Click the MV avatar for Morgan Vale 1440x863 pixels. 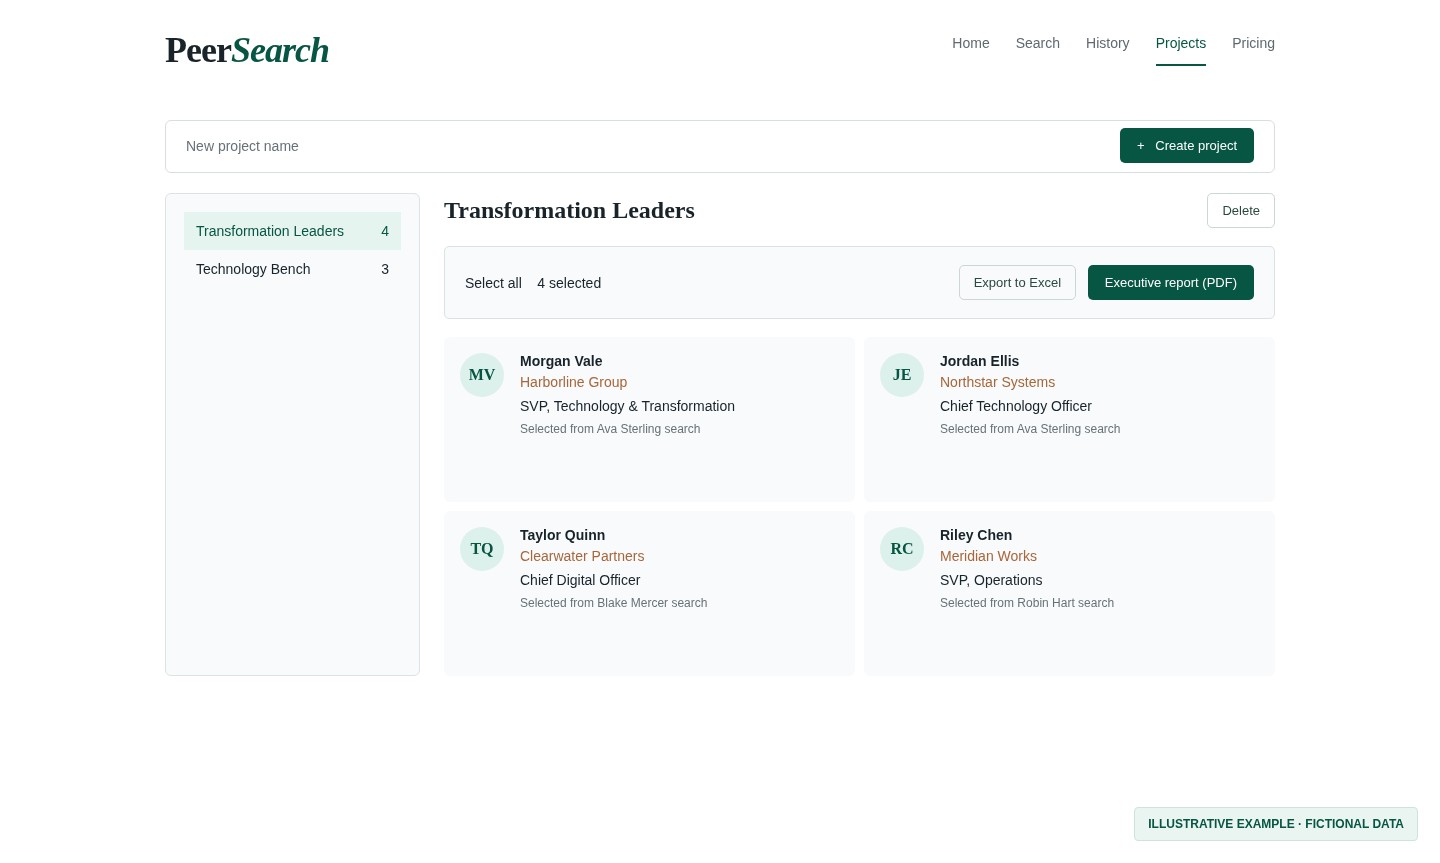coord(482,375)
